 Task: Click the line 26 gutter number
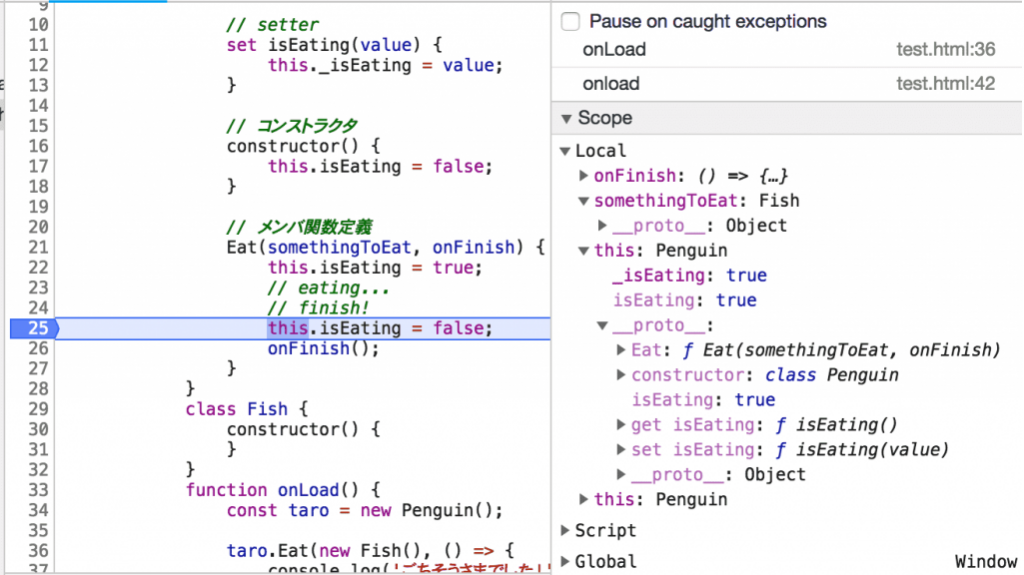(38, 348)
